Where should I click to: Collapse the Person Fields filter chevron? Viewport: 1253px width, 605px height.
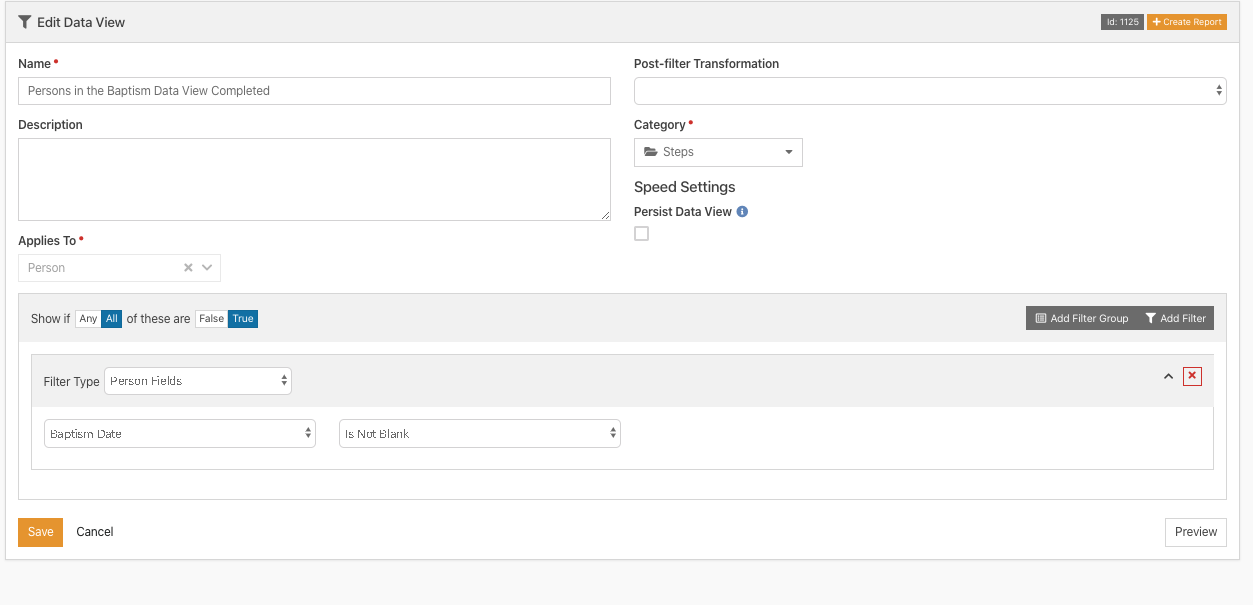coord(1168,377)
